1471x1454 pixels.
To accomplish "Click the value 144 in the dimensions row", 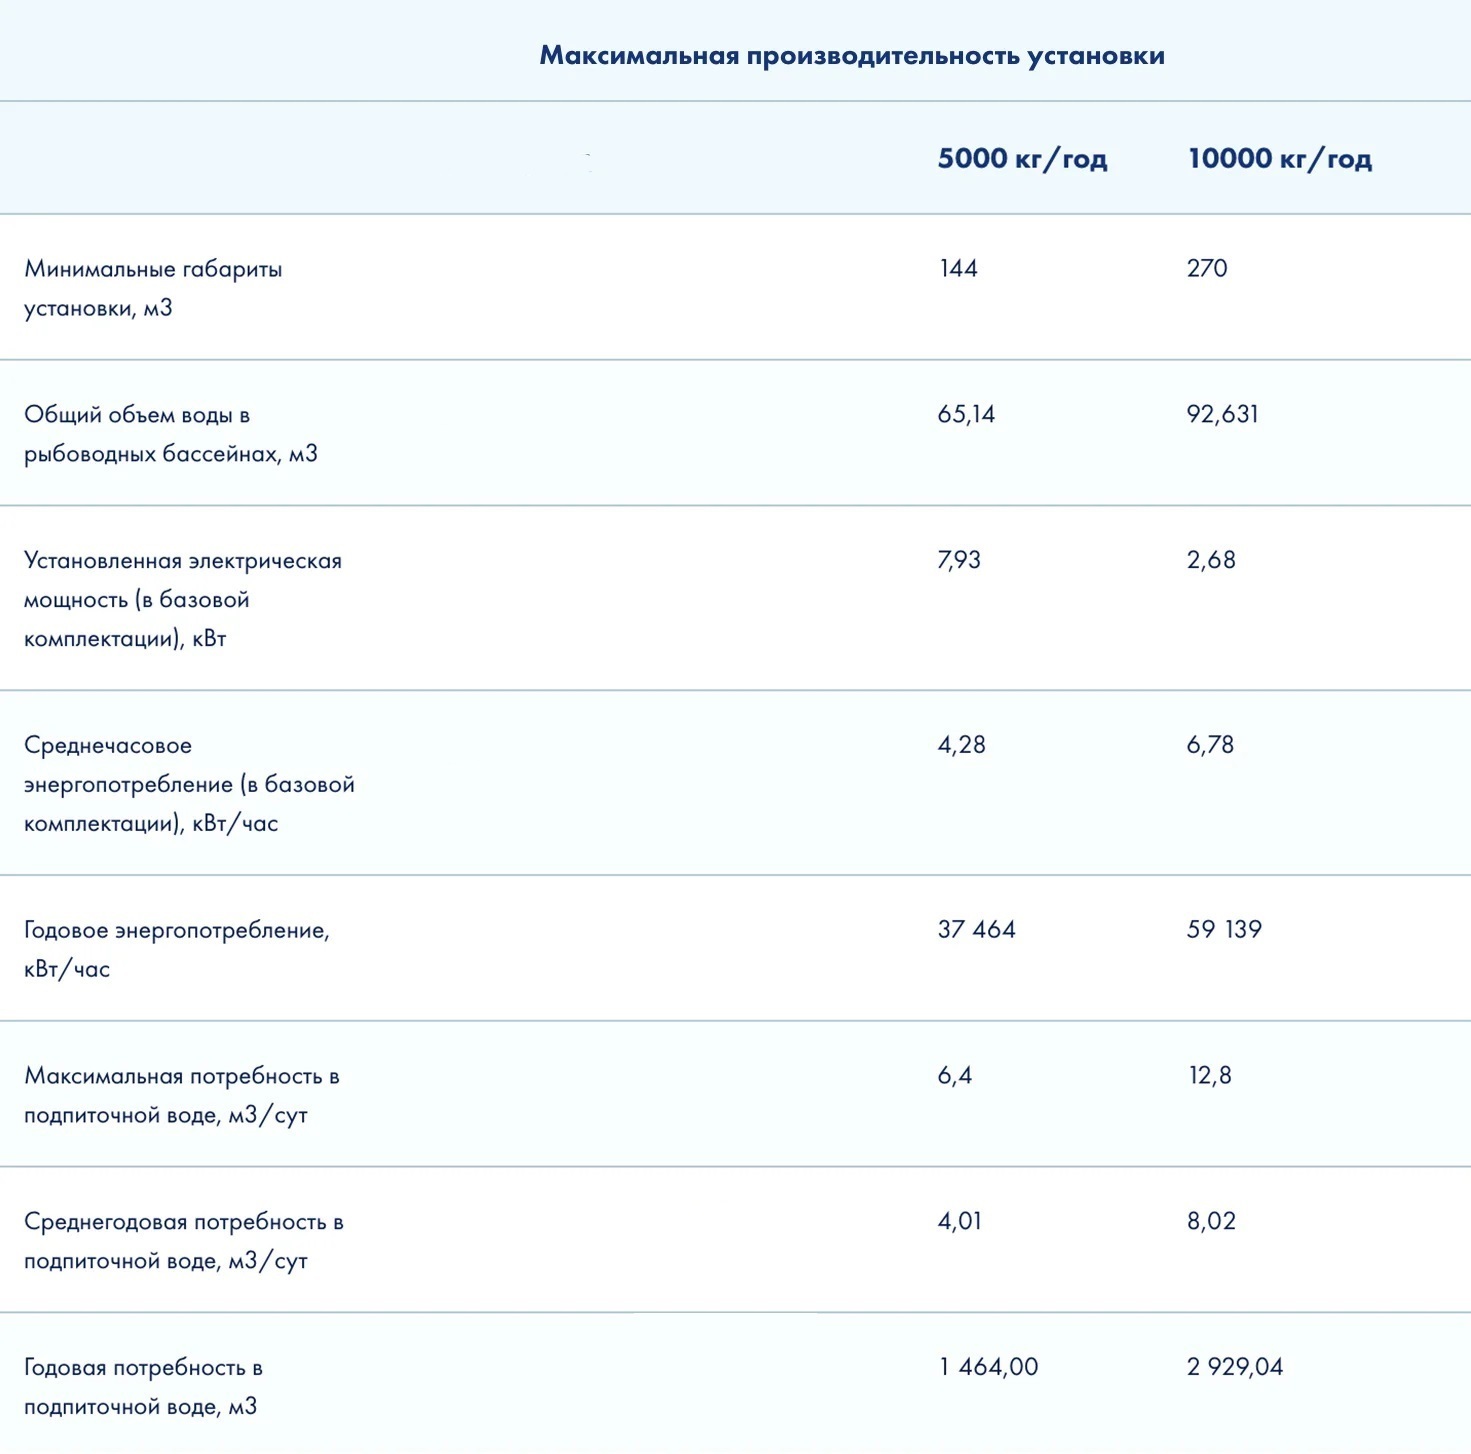I will pyautogui.click(x=958, y=268).
